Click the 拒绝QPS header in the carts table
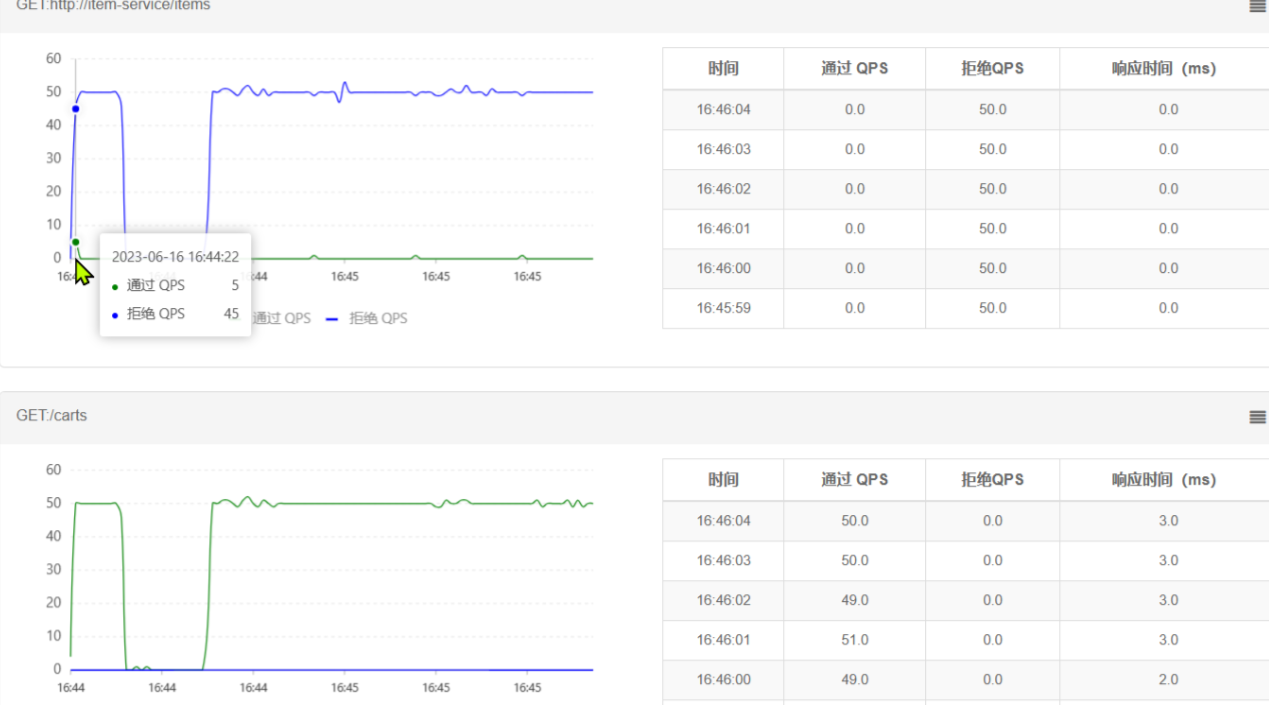Image resolution: width=1269 pixels, height=705 pixels. [x=992, y=480]
